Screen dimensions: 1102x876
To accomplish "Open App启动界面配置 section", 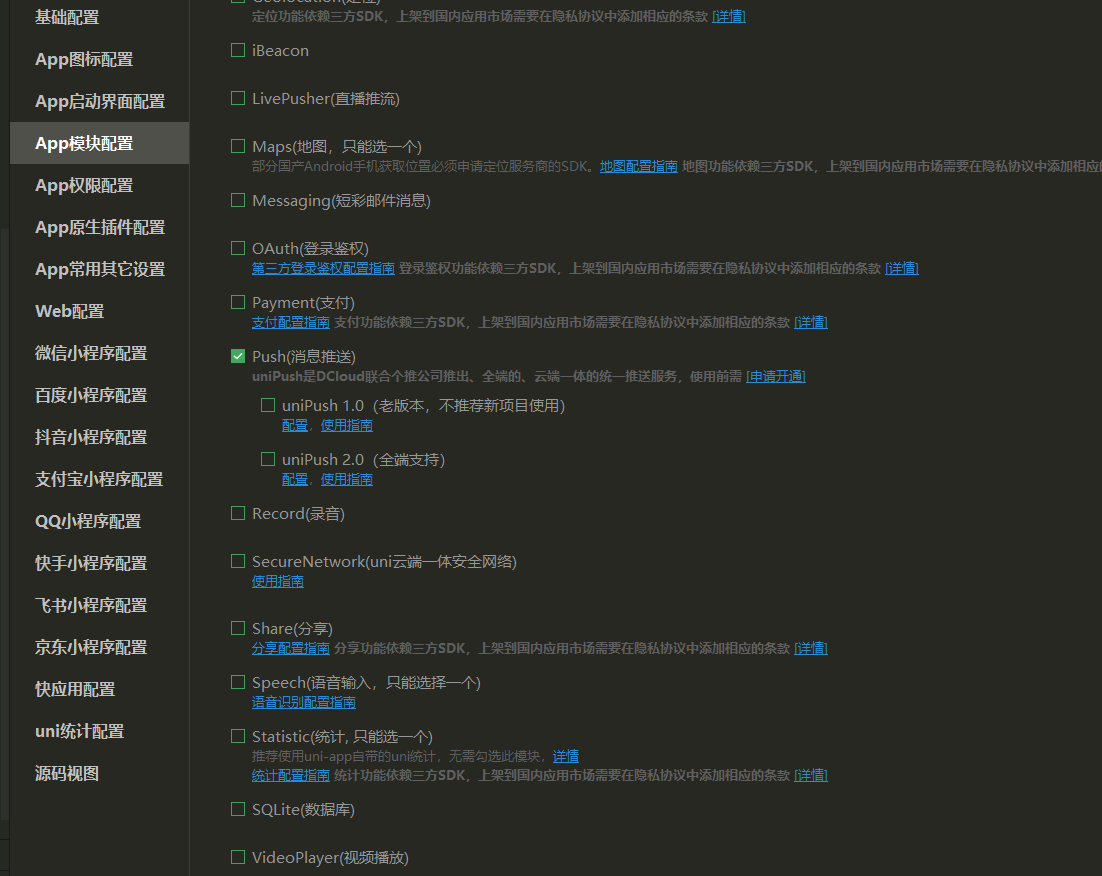I will (100, 101).
